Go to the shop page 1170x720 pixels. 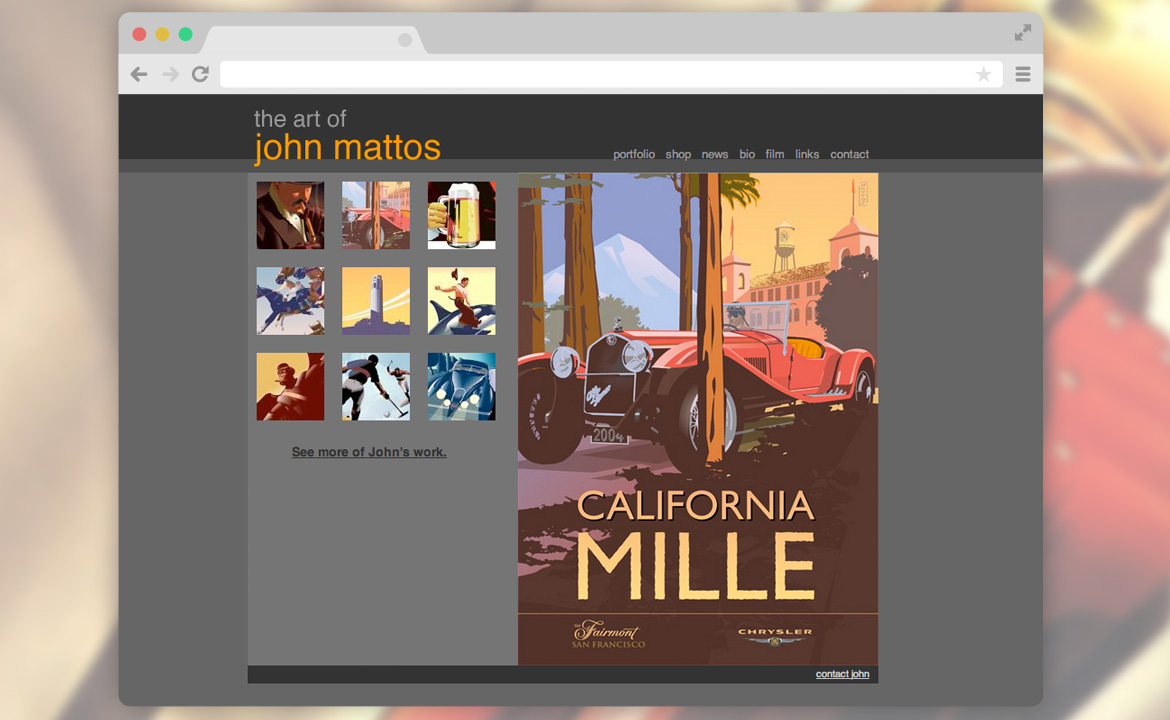[x=678, y=154]
